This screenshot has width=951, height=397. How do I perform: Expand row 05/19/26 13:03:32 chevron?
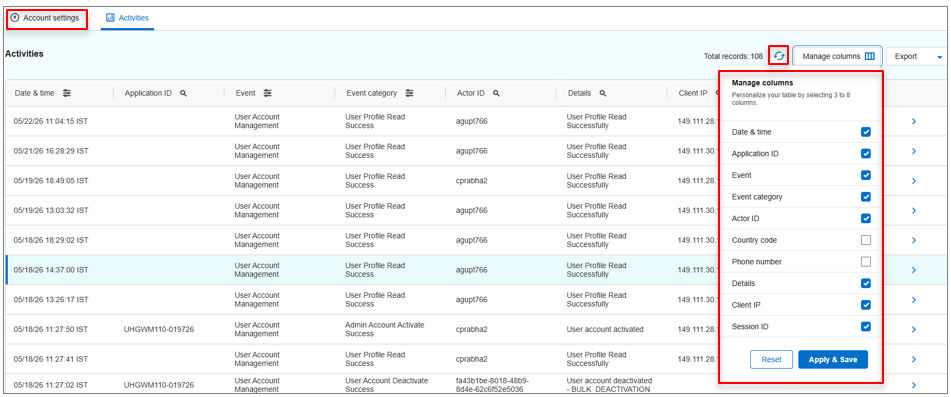pyautogui.click(x=913, y=210)
